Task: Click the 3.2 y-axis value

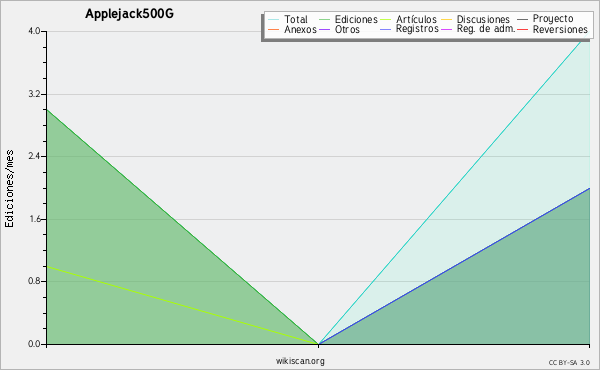Action: 34,94
